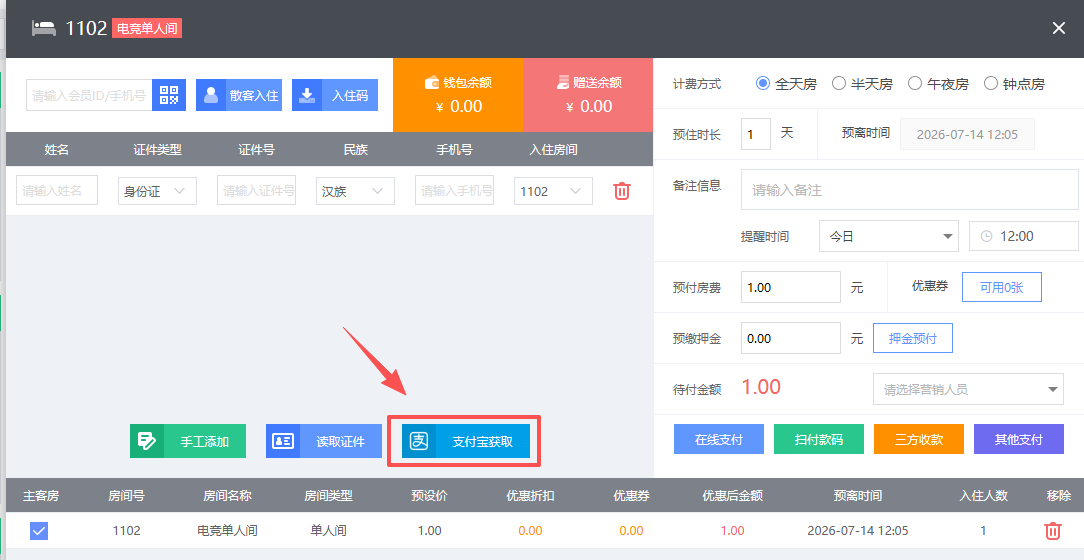Click the ID number input field
Viewport: 1084px width, 560px height.
point(256,190)
